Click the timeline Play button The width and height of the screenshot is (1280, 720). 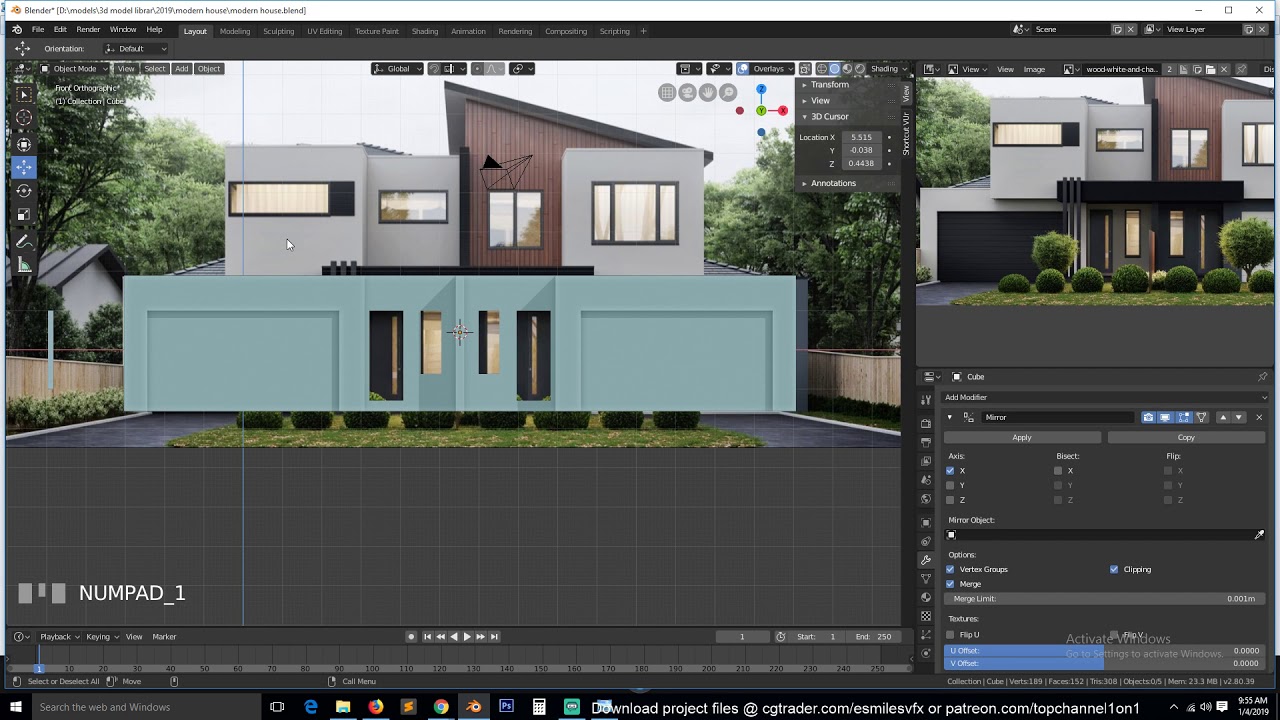(x=467, y=637)
